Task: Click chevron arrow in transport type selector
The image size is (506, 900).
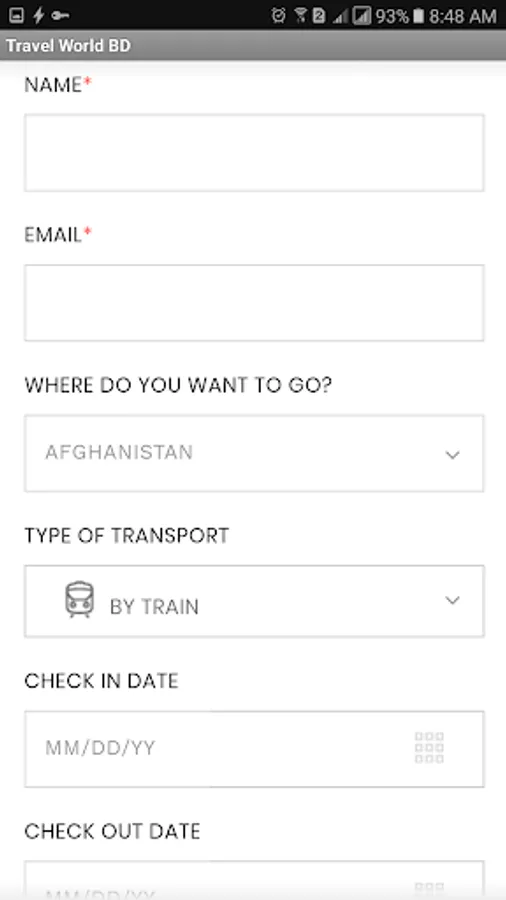Action: click(453, 600)
